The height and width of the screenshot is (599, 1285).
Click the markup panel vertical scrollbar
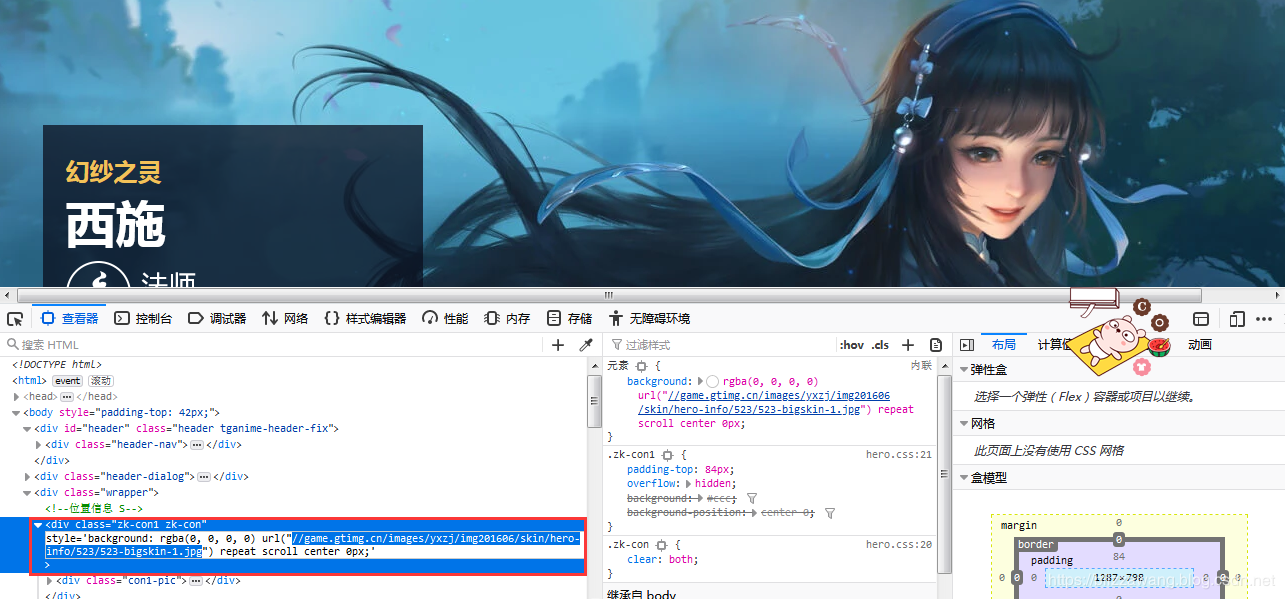pyautogui.click(x=593, y=400)
